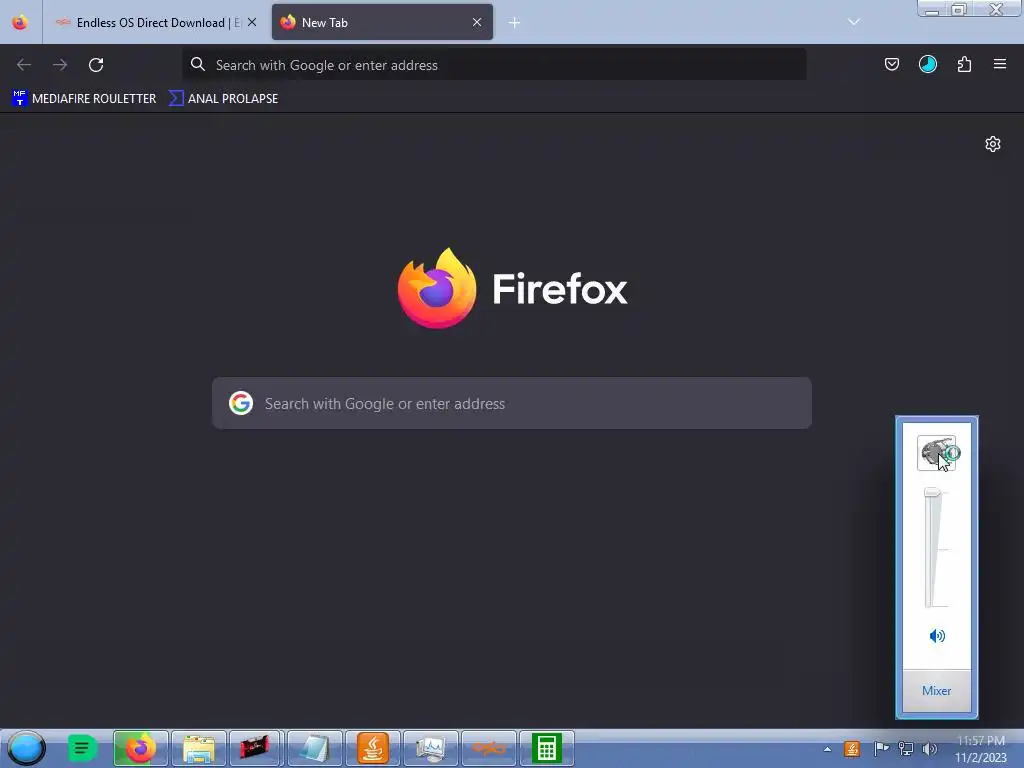Open the Start menu orb
Screen dimensions: 1024x768
(26, 748)
